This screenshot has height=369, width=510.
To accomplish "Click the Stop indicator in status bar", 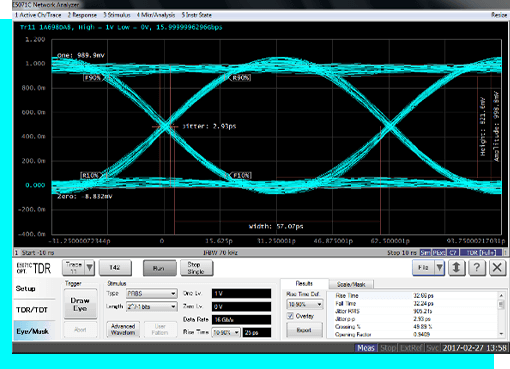I will [388, 348].
